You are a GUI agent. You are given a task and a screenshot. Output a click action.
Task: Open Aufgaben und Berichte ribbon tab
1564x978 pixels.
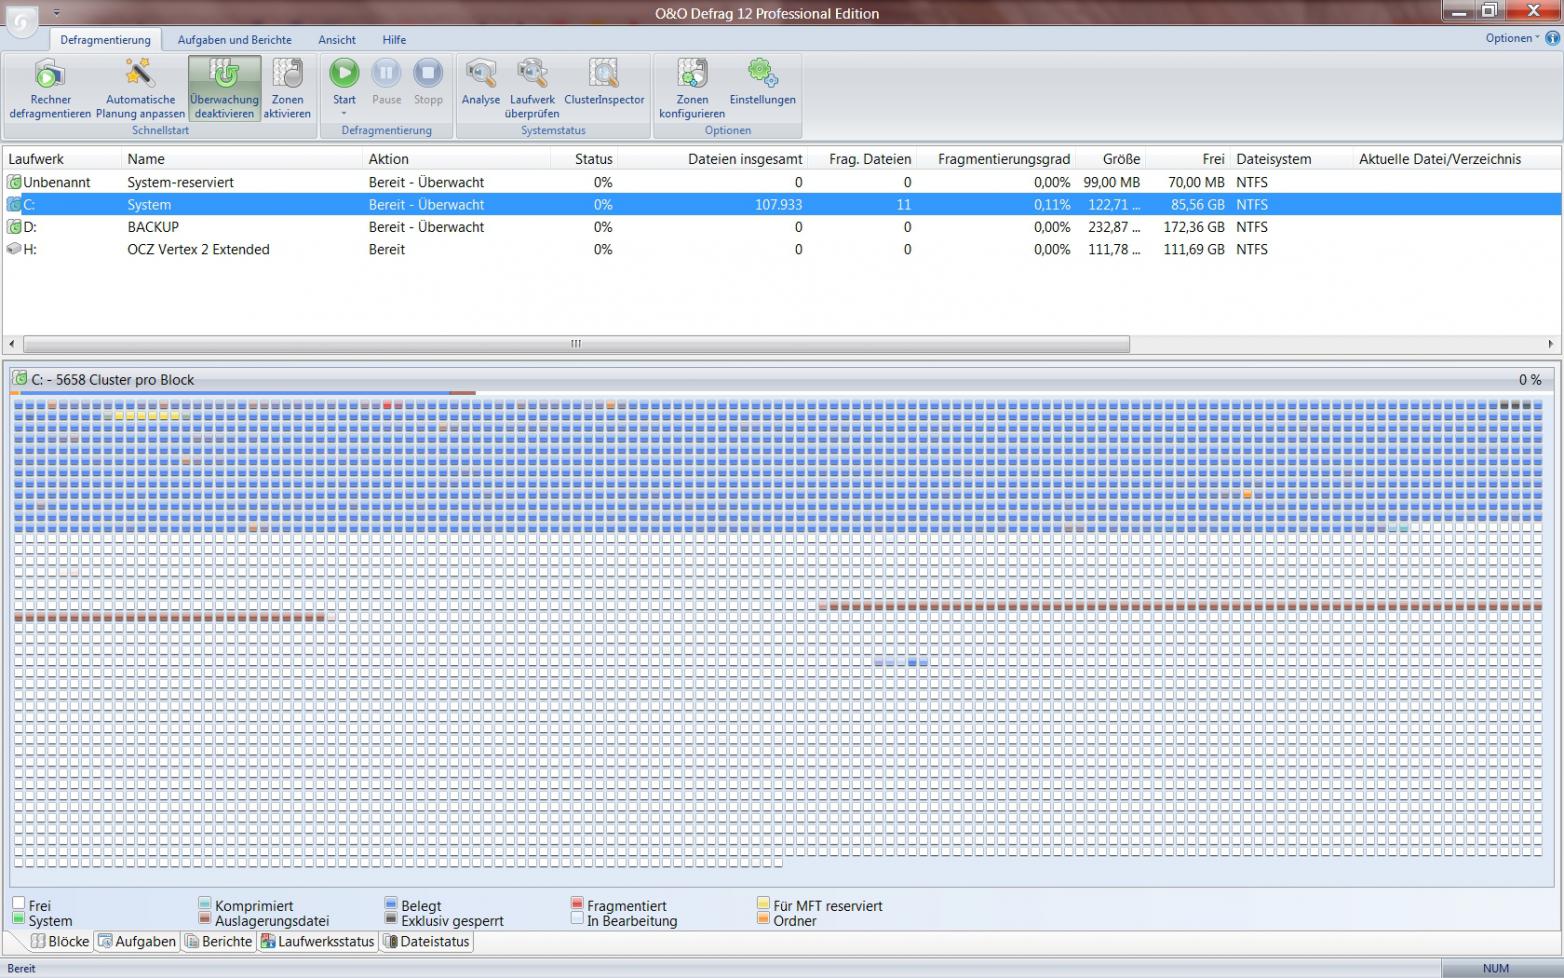[235, 40]
